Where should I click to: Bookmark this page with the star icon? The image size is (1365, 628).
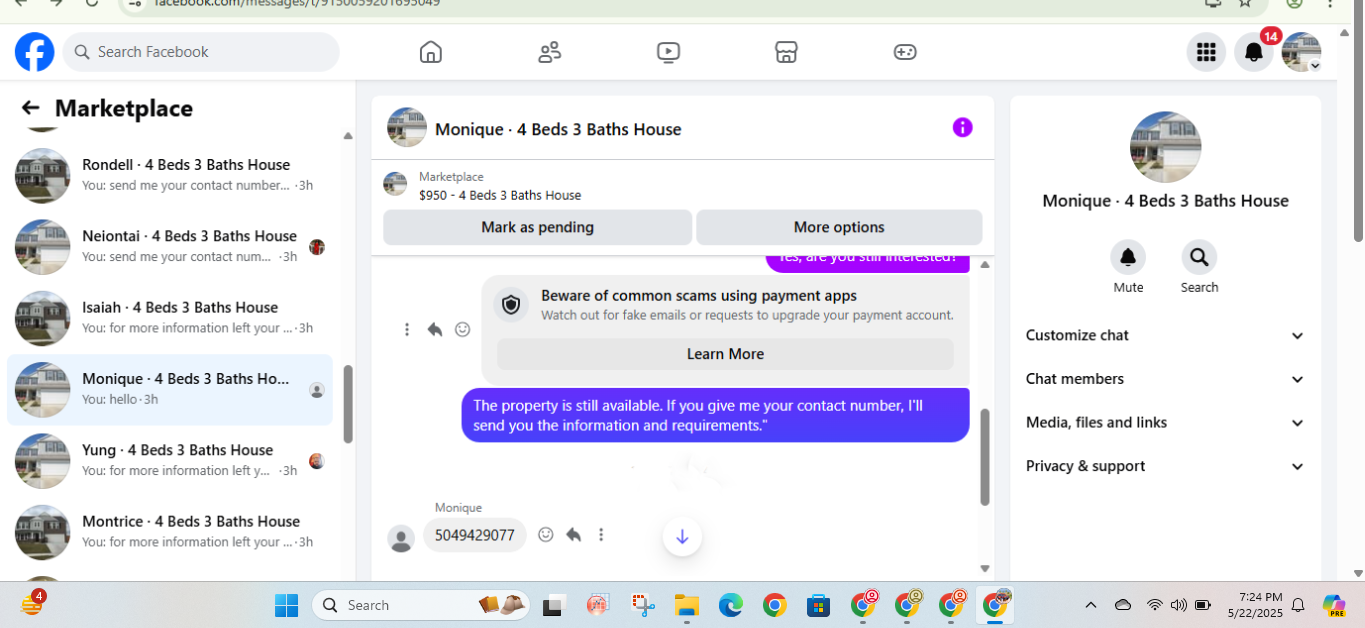(x=1245, y=3)
